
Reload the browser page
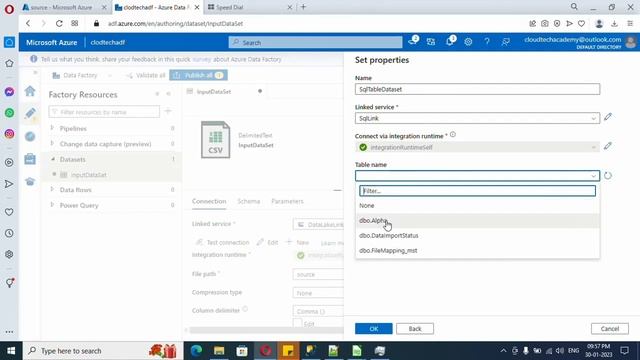point(59,24)
